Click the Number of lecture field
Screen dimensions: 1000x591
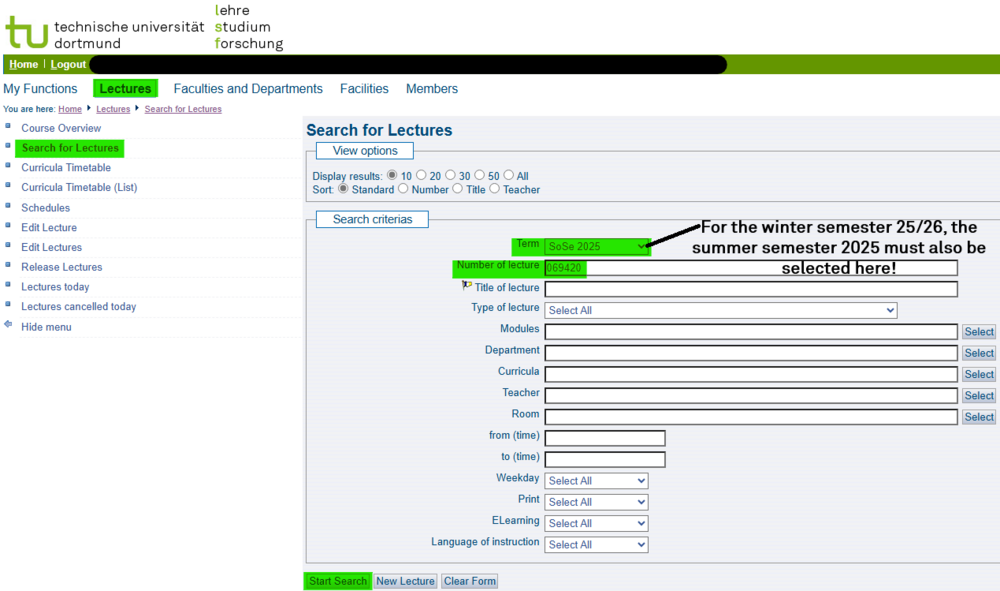[x=751, y=268]
